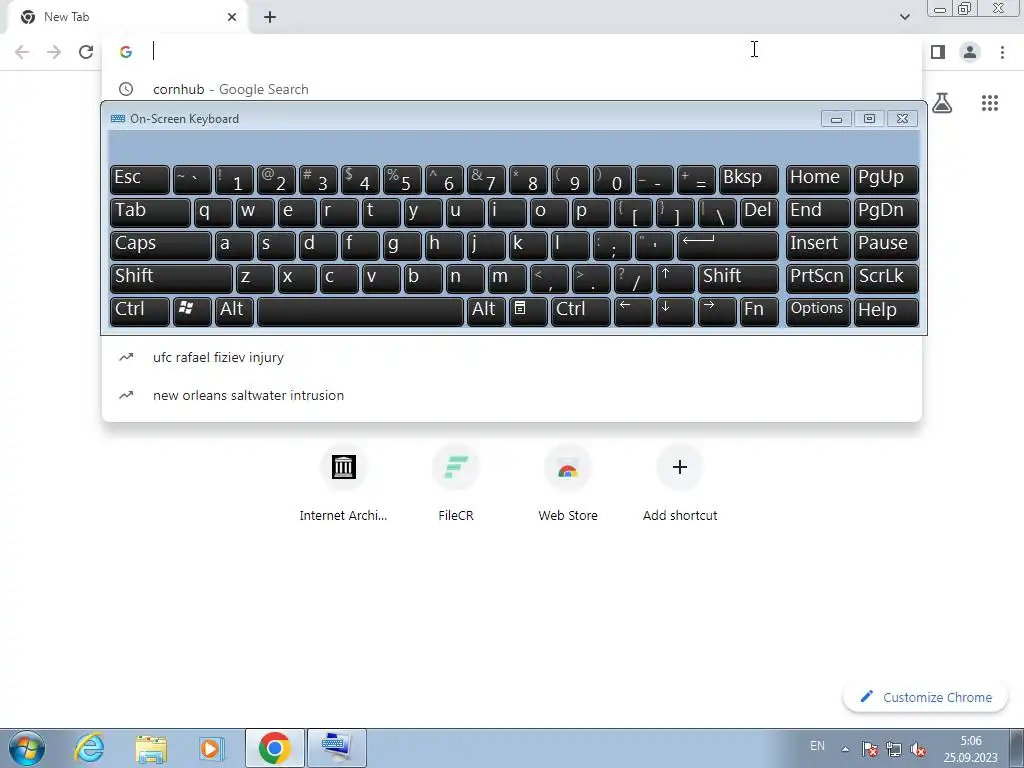Screen dimensions: 1024x768
Task: Open Windows Explorer folder in taskbar
Action: pos(151,748)
